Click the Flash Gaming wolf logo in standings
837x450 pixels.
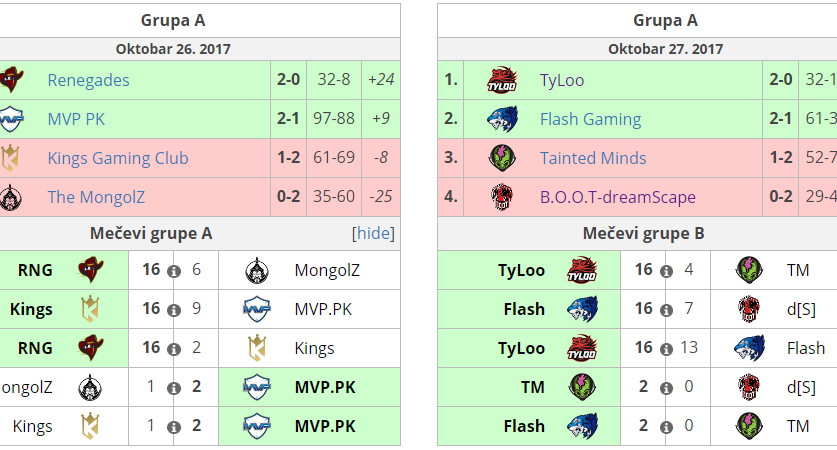[x=501, y=119]
